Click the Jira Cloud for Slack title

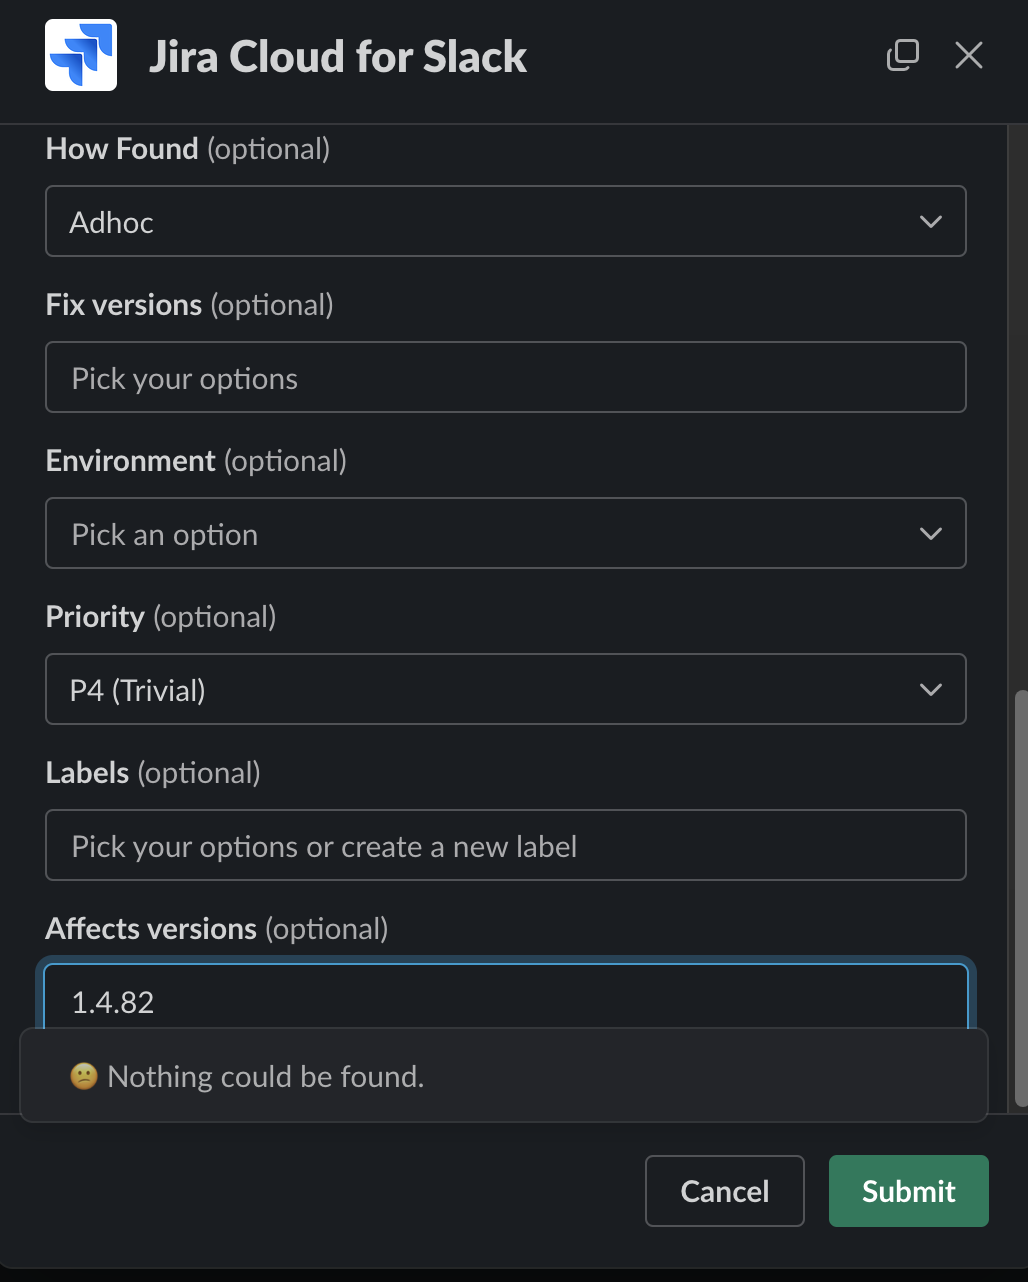[x=338, y=56]
